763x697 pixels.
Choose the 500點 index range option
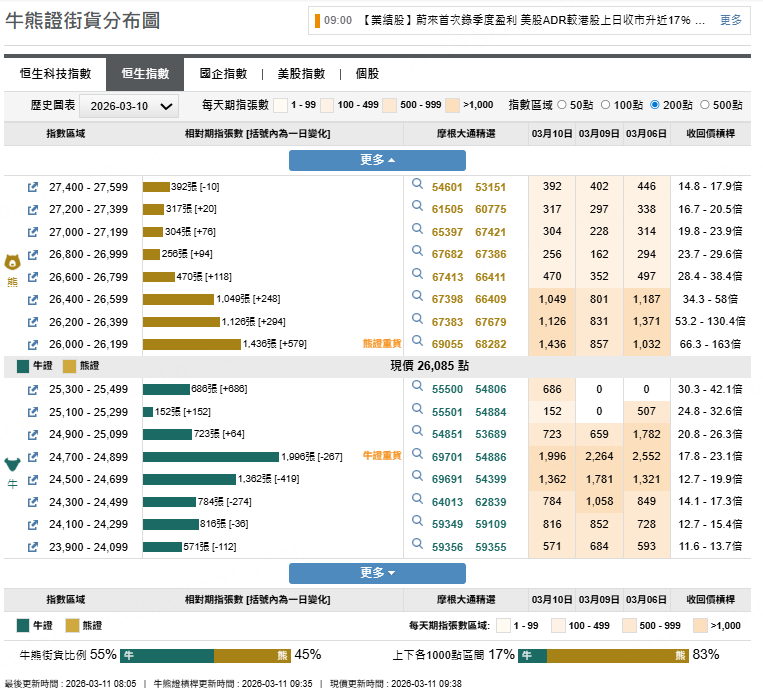tap(706, 104)
